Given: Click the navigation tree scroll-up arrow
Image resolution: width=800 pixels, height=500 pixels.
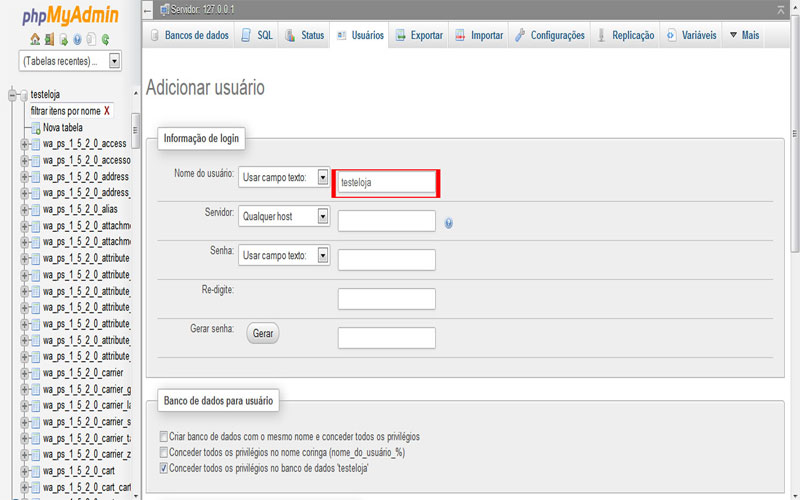Looking at the screenshot, I should (x=135, y=93).
